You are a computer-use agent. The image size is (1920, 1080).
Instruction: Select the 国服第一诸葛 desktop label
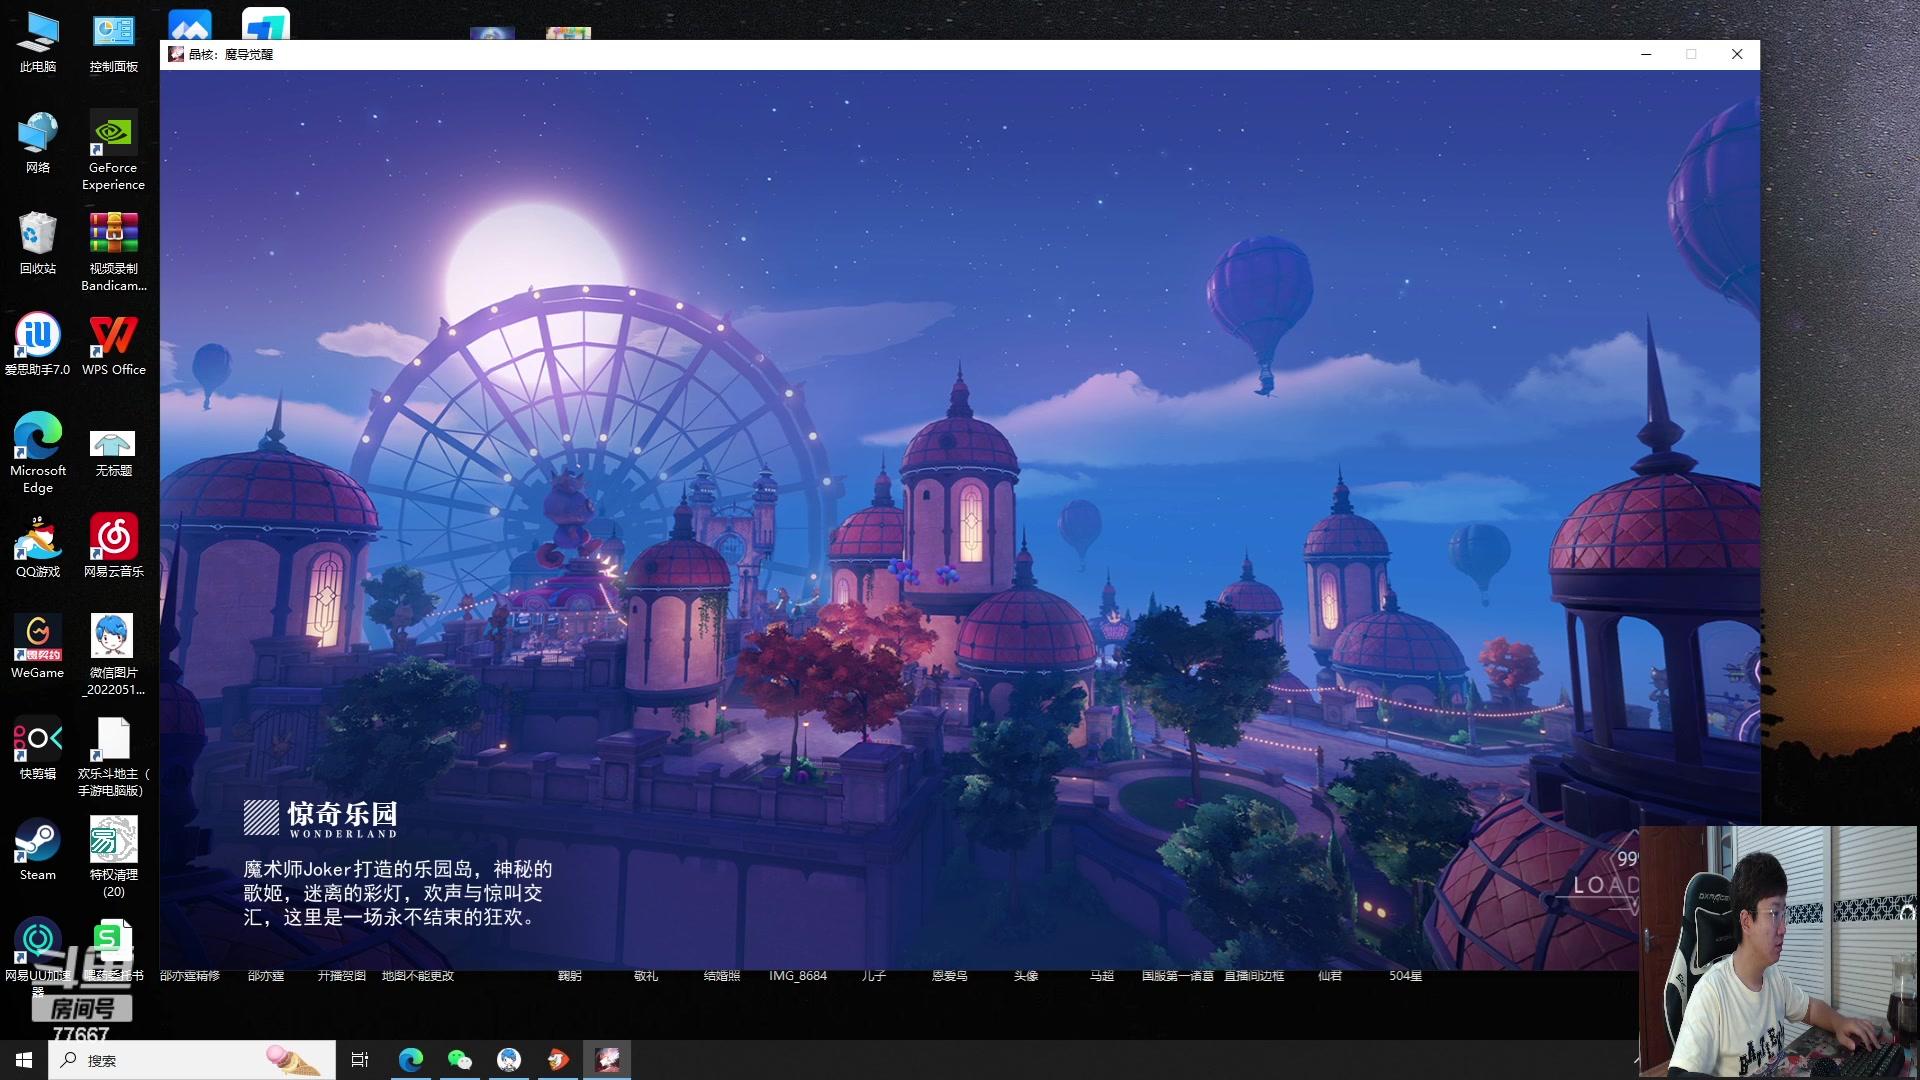click(1178, 976)
